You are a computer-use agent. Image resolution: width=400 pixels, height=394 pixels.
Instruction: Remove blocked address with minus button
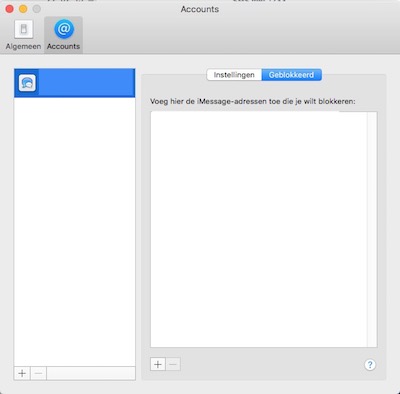[x=173, y=364]
